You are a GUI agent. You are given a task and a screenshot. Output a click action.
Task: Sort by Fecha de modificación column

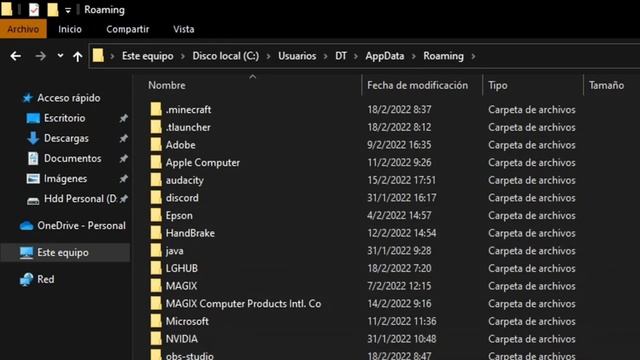(418, 85)
